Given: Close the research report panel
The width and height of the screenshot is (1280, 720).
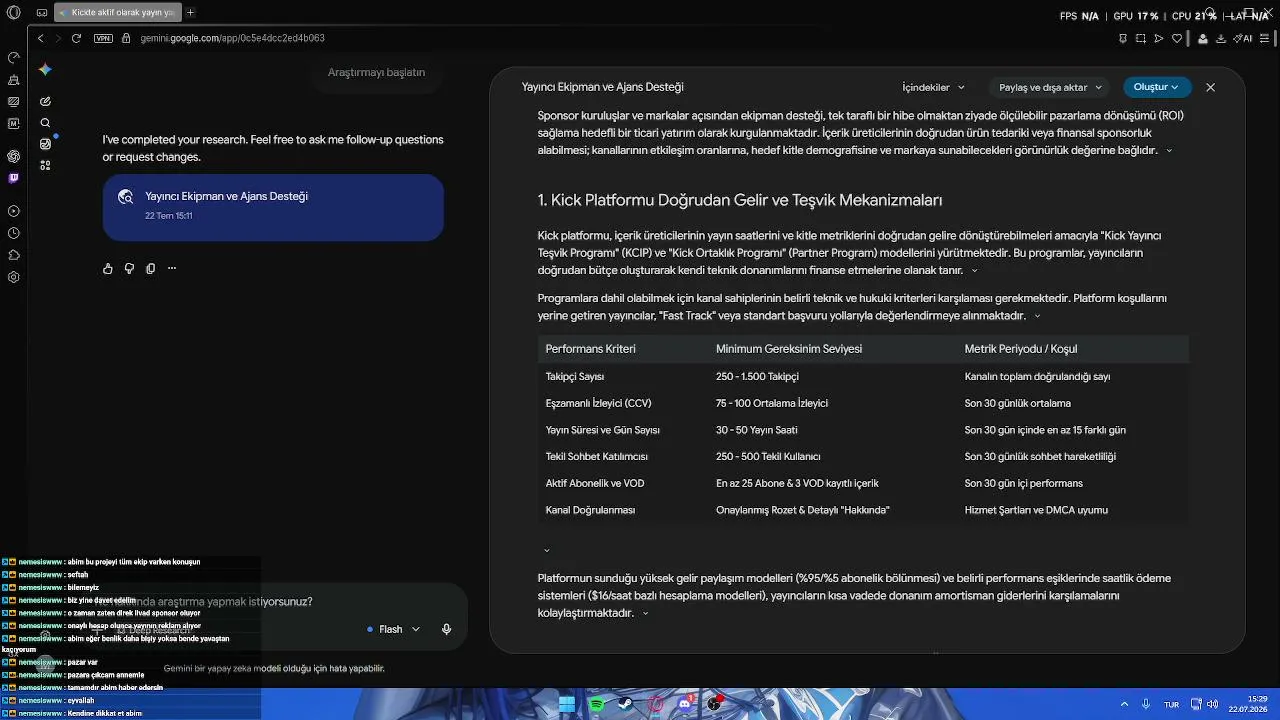Looking at the screenshot, I should pos(1210,87).
